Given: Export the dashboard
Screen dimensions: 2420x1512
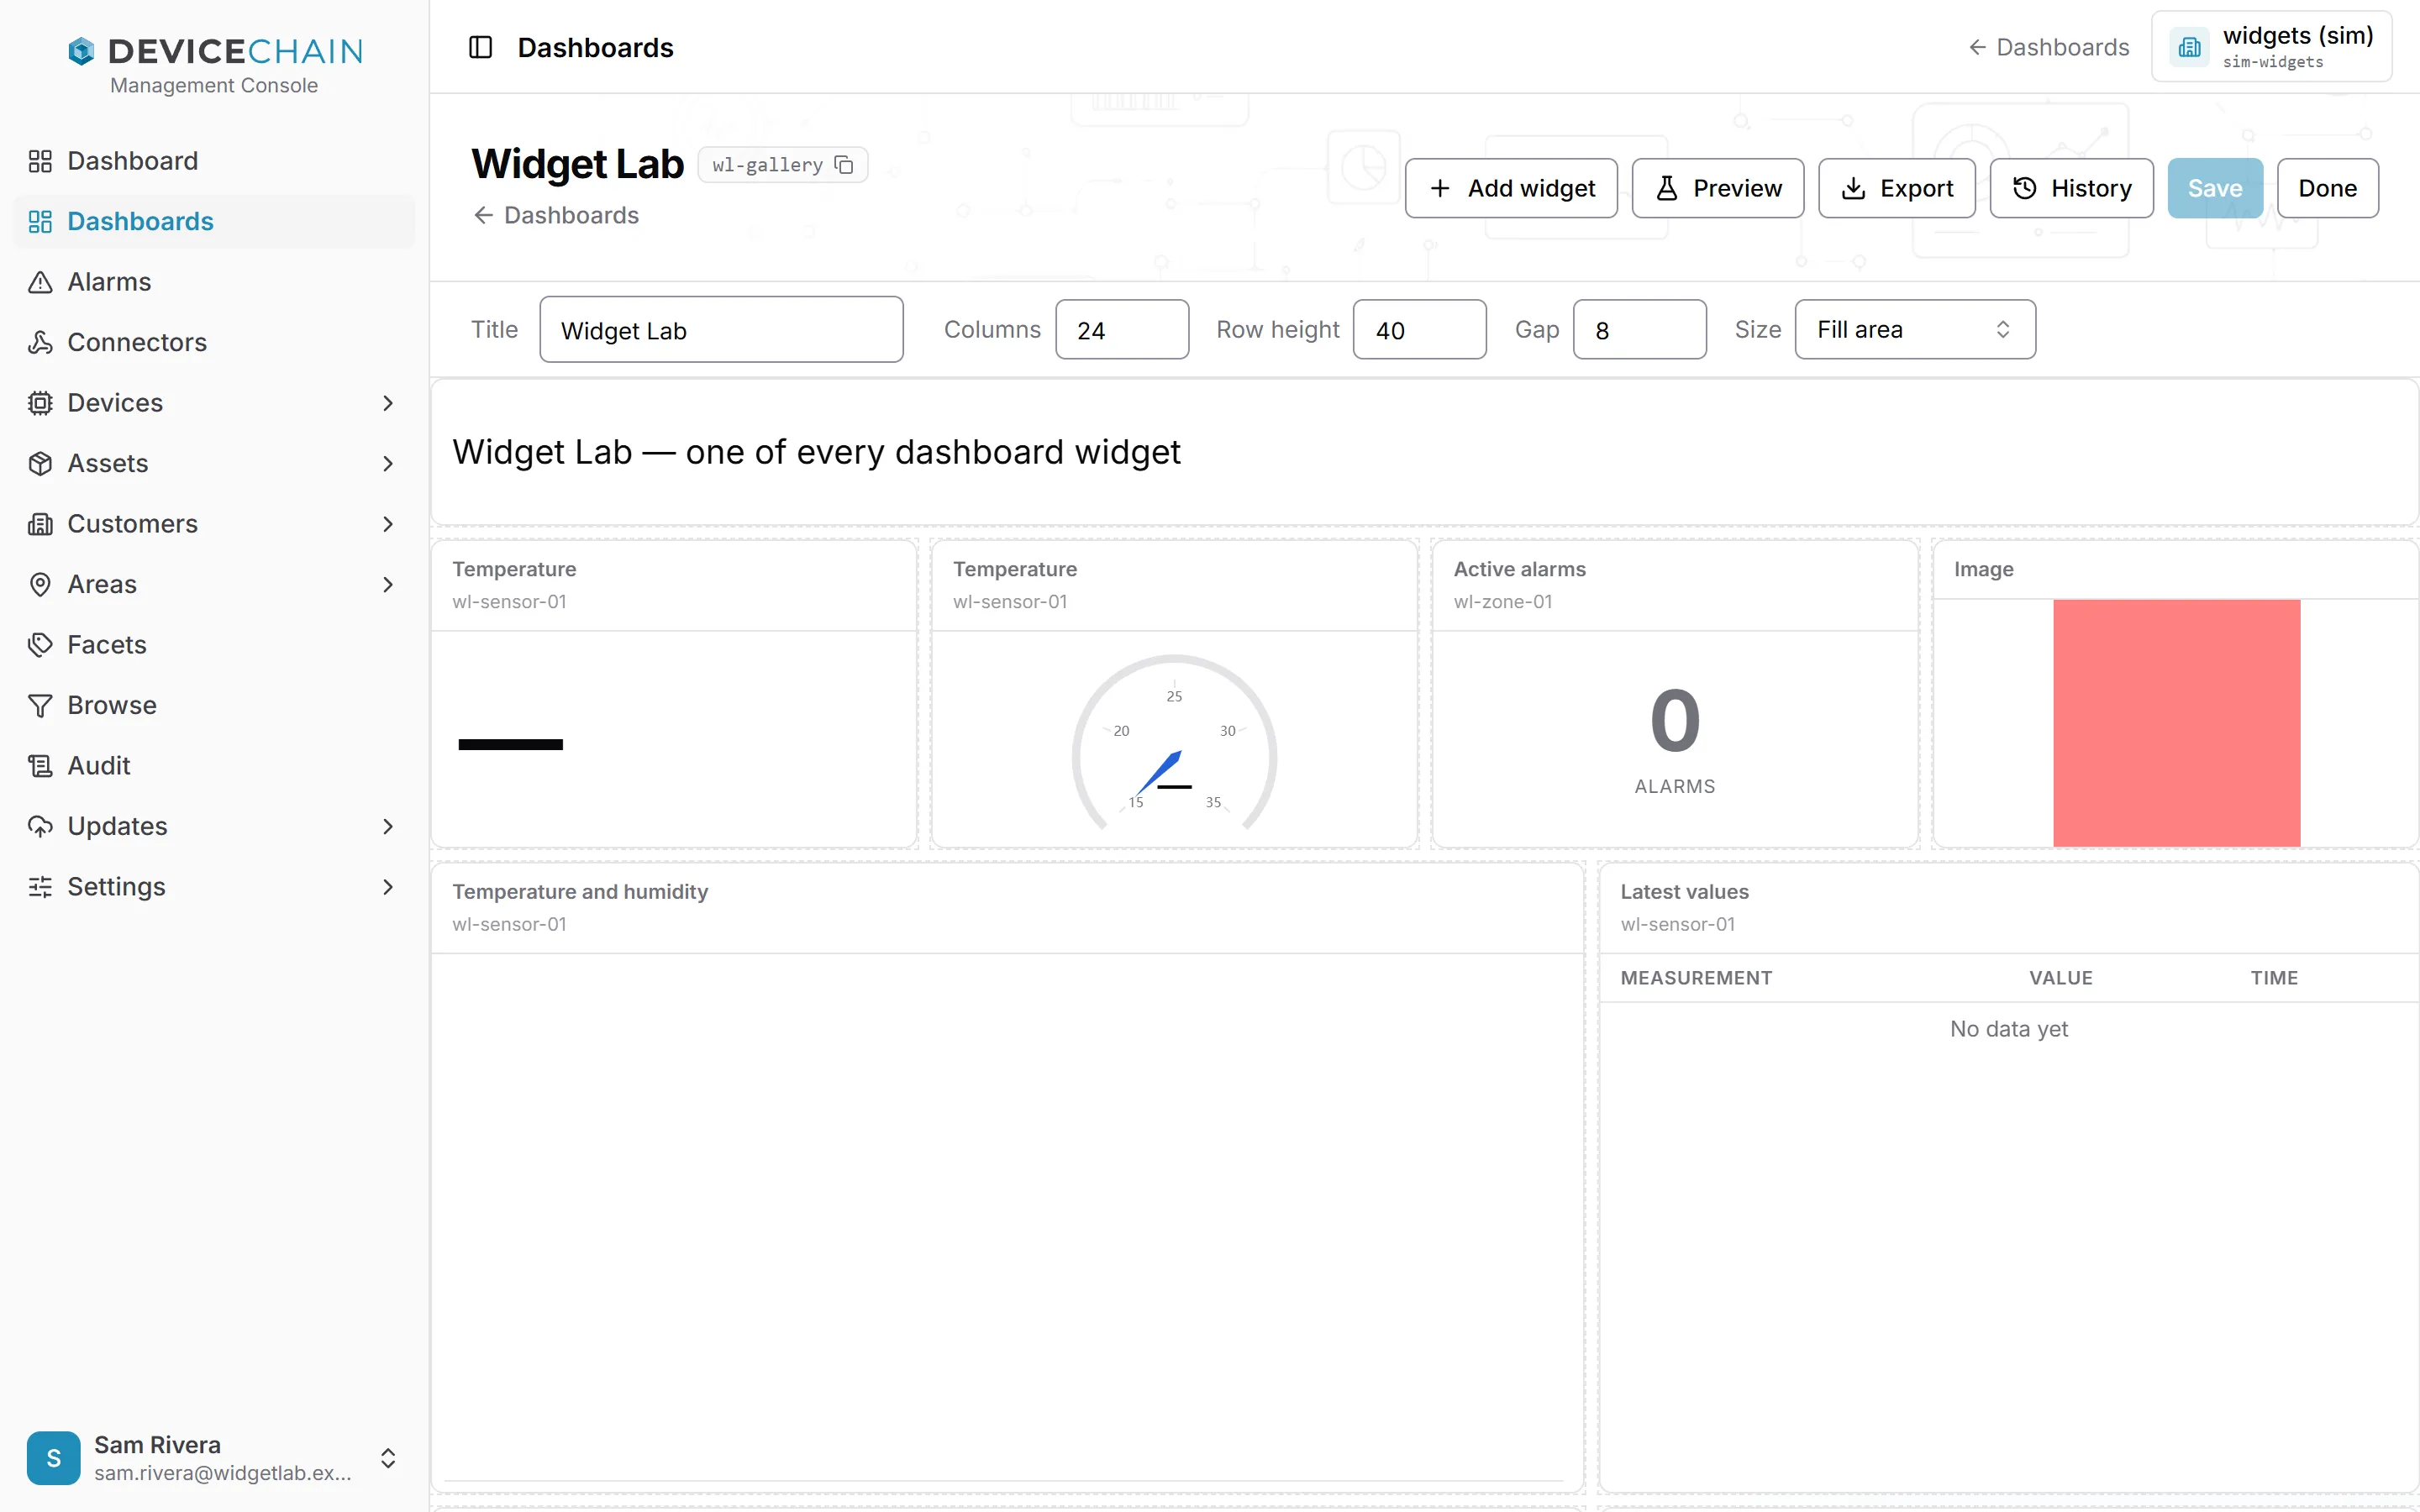Looking at the screenshot, I should (1897, 188).
